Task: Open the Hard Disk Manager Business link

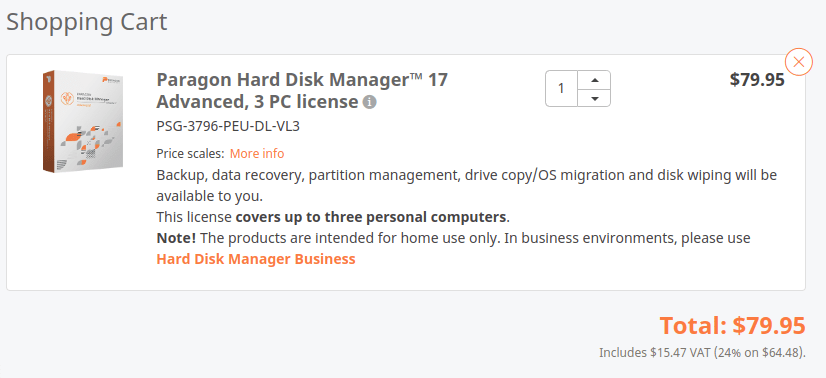Action: coord(256,259)
